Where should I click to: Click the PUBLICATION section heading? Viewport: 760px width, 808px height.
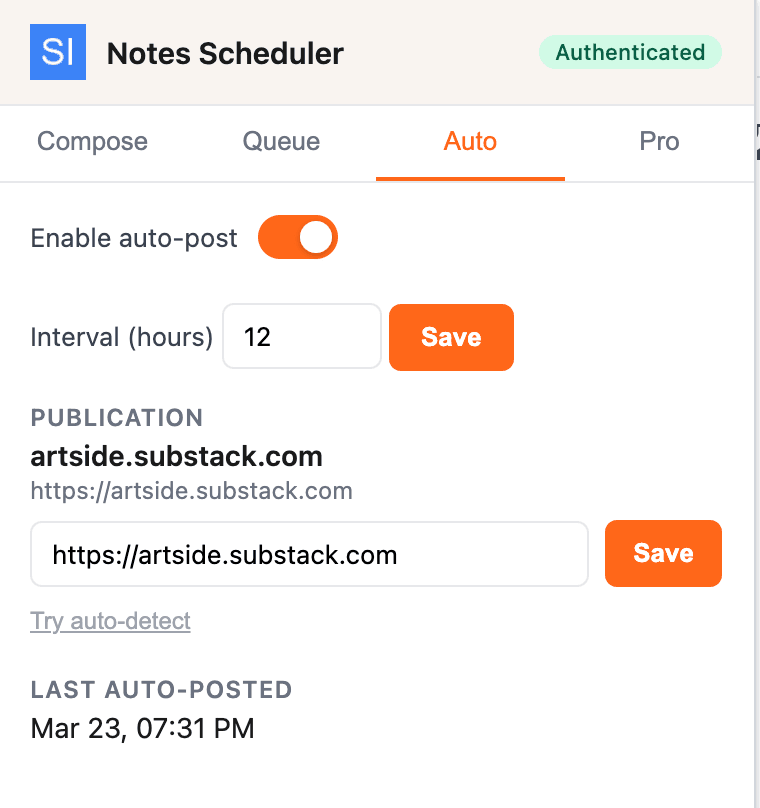point(116,418)
